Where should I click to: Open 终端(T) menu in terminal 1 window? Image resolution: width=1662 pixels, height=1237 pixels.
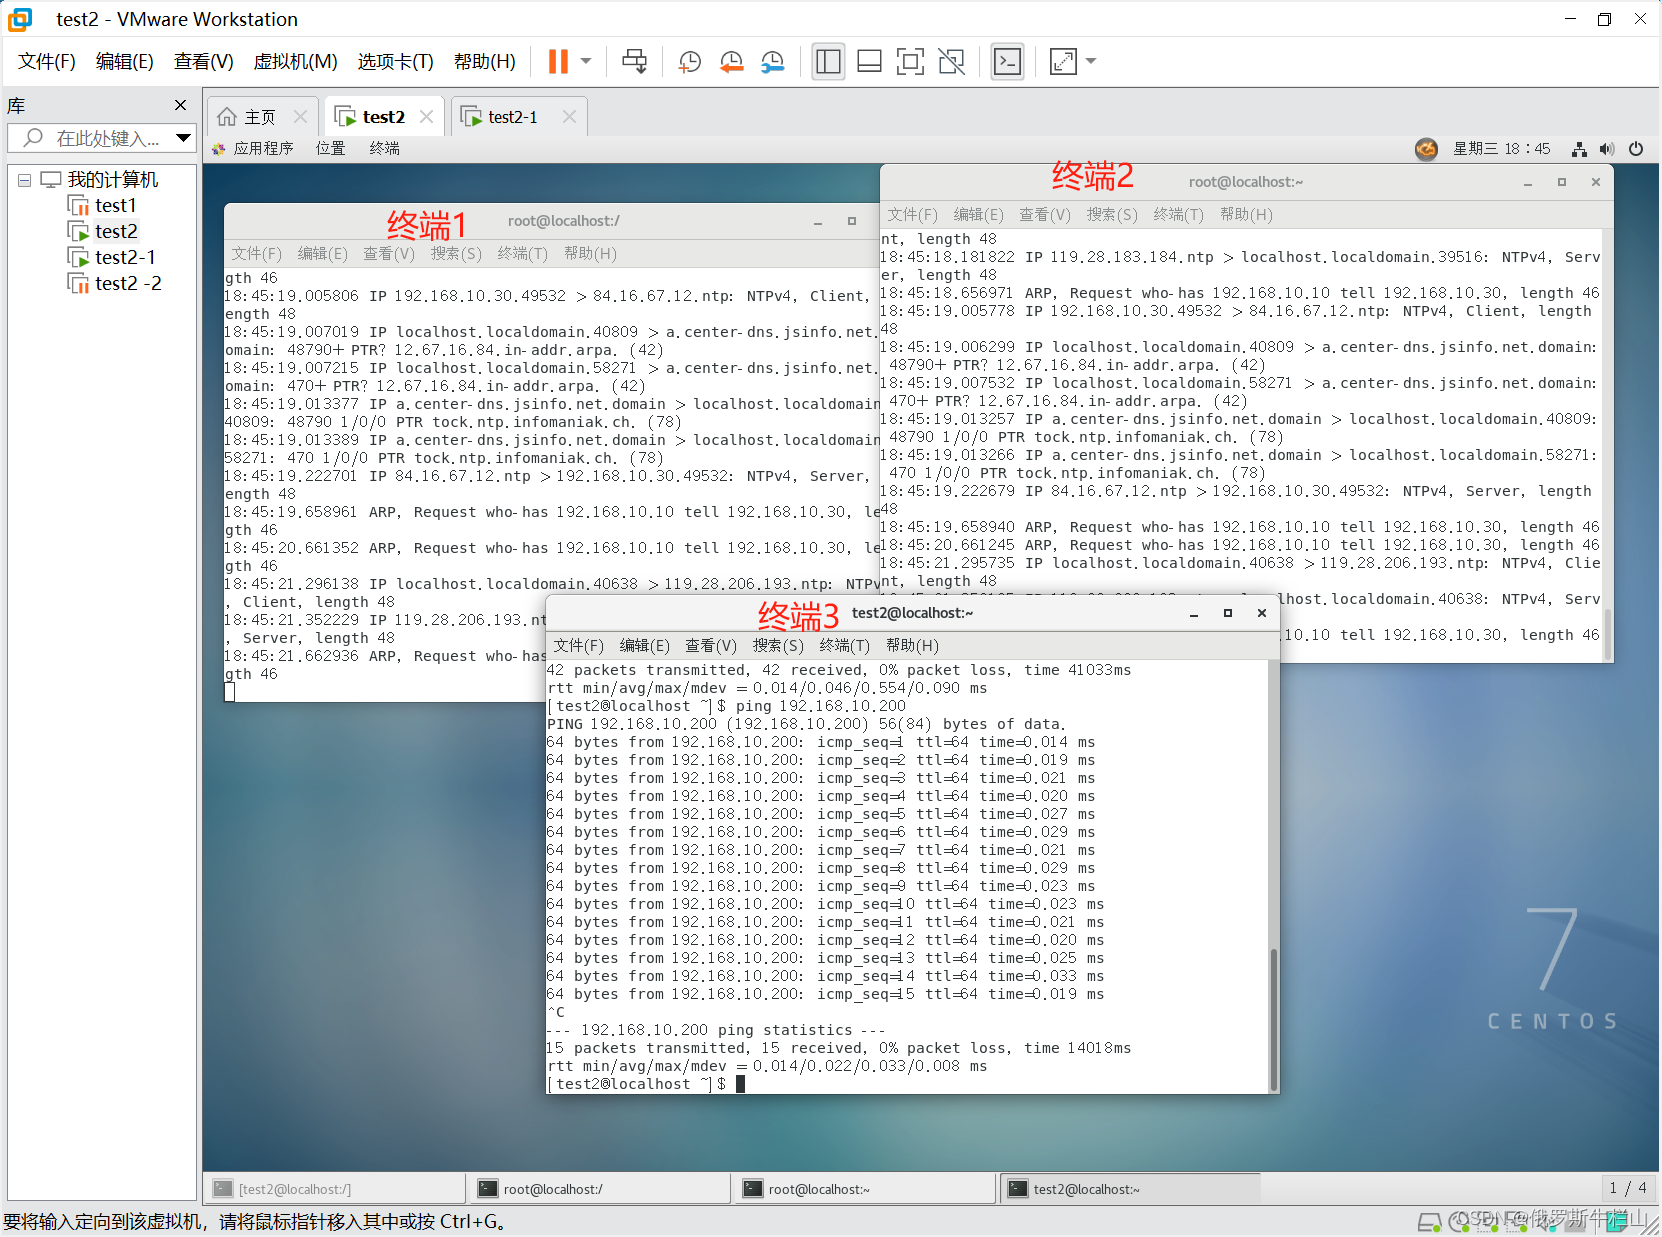click(x=523, y=254)
